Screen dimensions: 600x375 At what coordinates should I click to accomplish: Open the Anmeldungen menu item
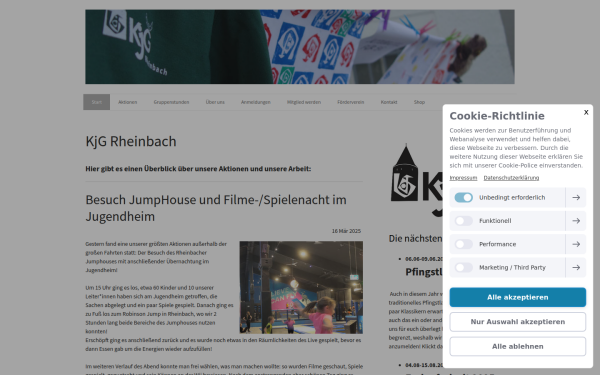[256, 102]
